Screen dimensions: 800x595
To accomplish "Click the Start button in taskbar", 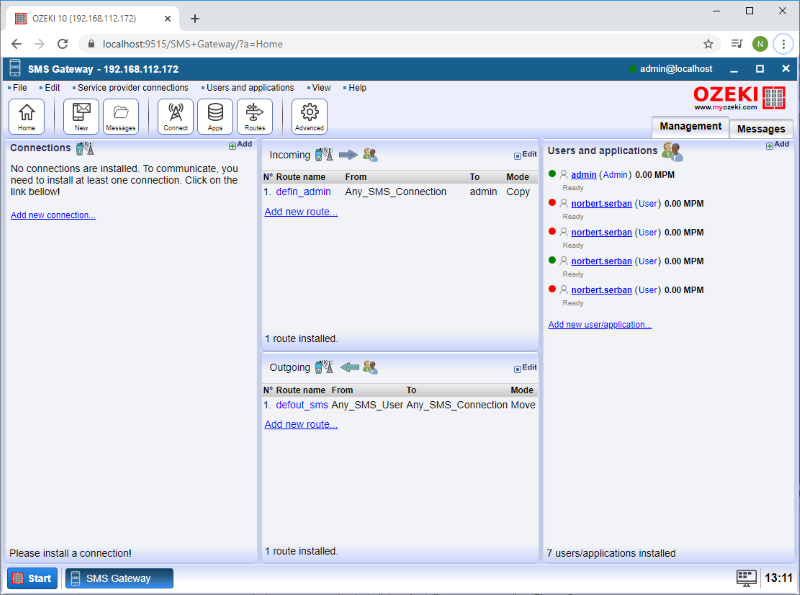I will point(32,578).
